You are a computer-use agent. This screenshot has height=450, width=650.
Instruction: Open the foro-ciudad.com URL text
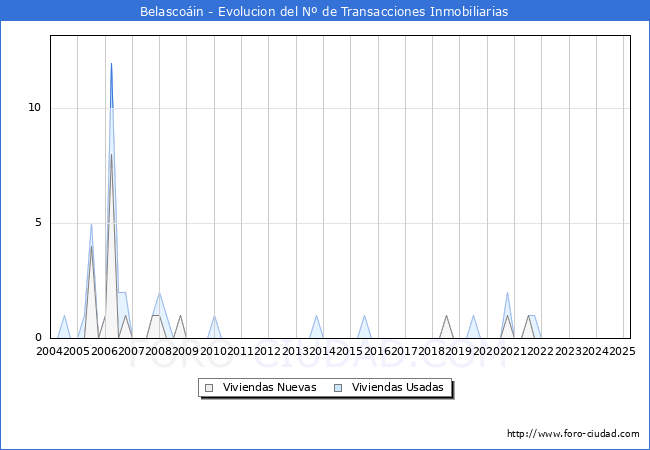[x=573, y=434]
